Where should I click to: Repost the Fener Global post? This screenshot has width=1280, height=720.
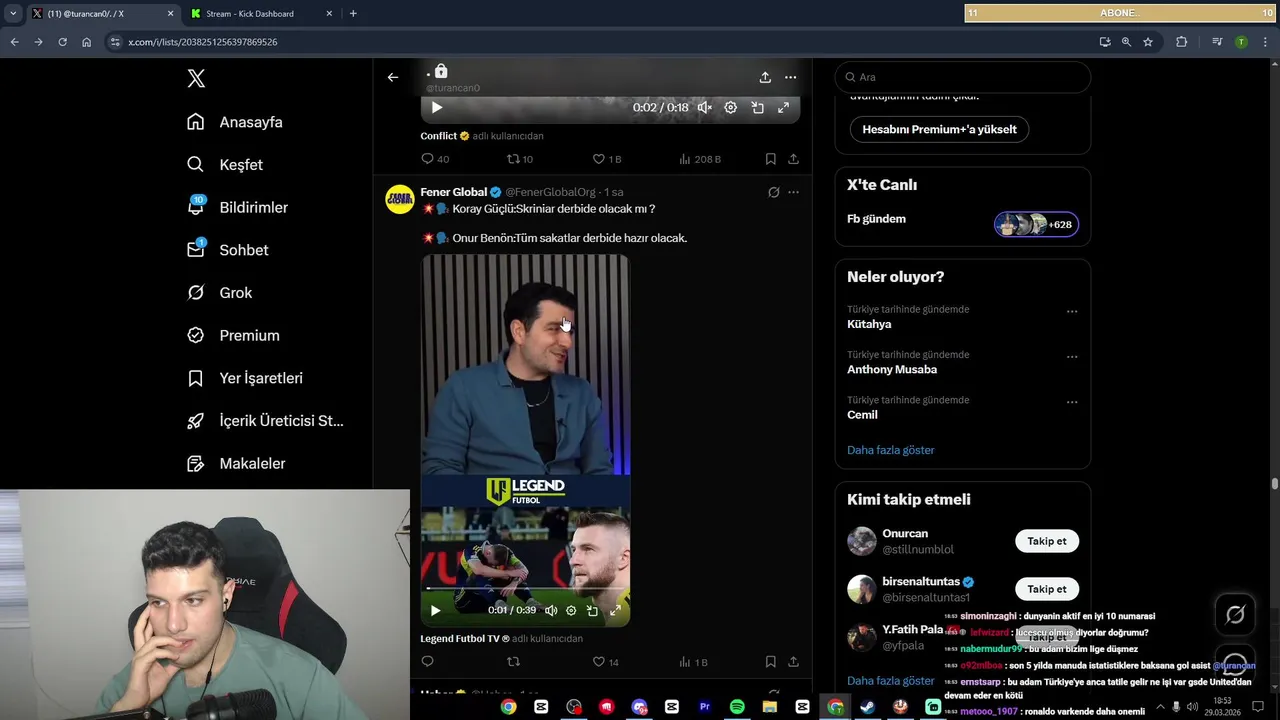tap(514, 662)
